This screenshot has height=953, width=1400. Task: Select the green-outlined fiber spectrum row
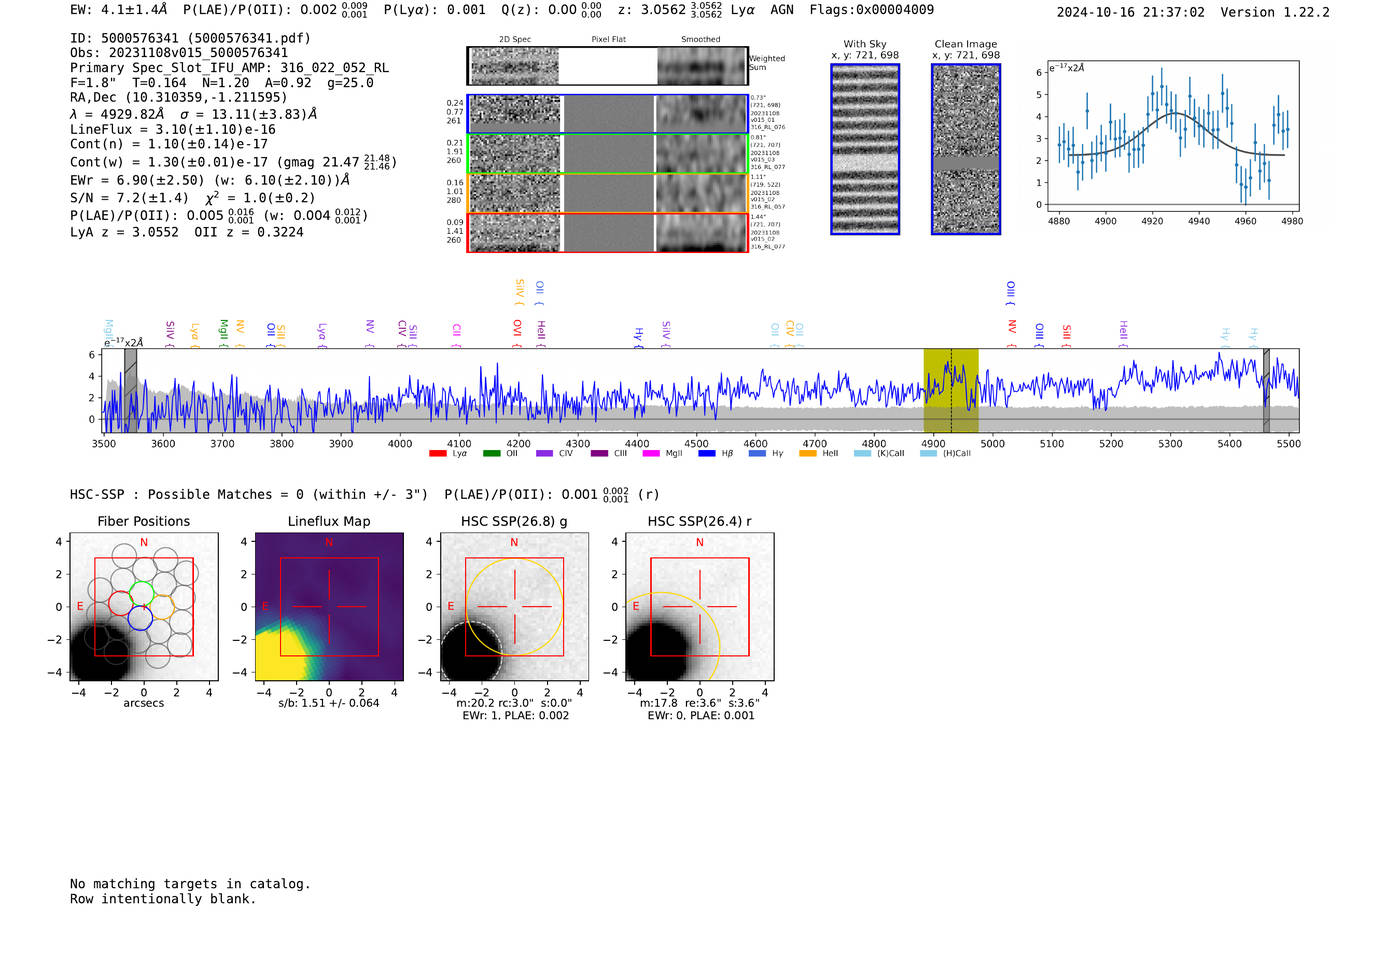point(608,154)
